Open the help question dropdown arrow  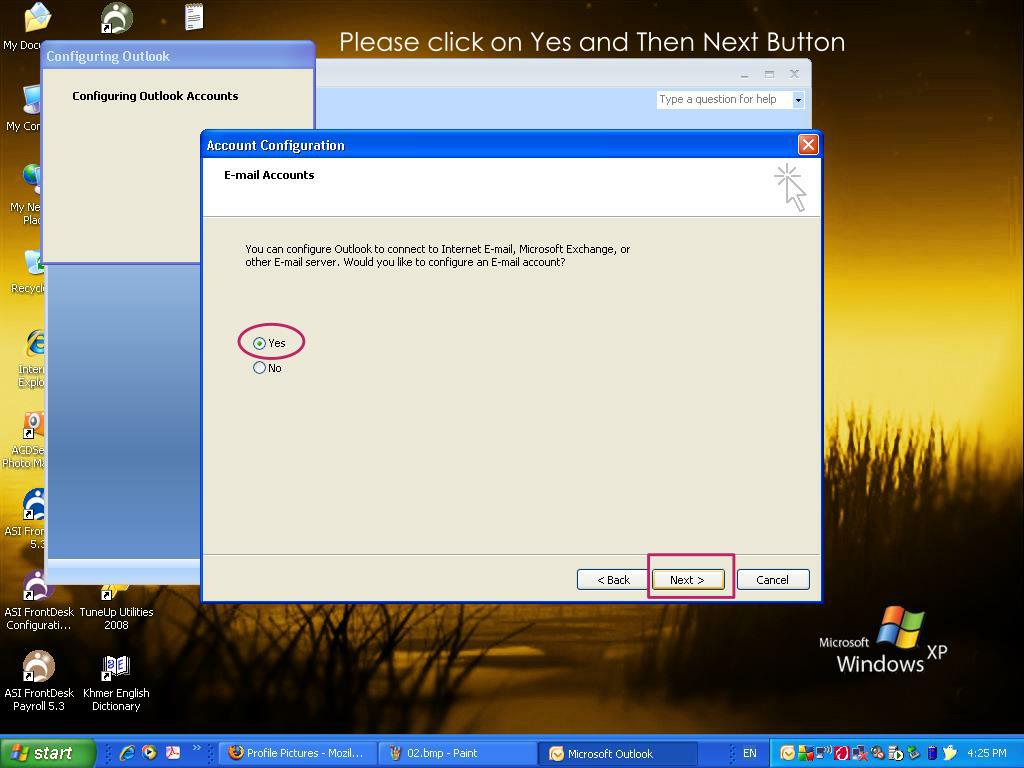pyautogui.click(x=798, y=100)
